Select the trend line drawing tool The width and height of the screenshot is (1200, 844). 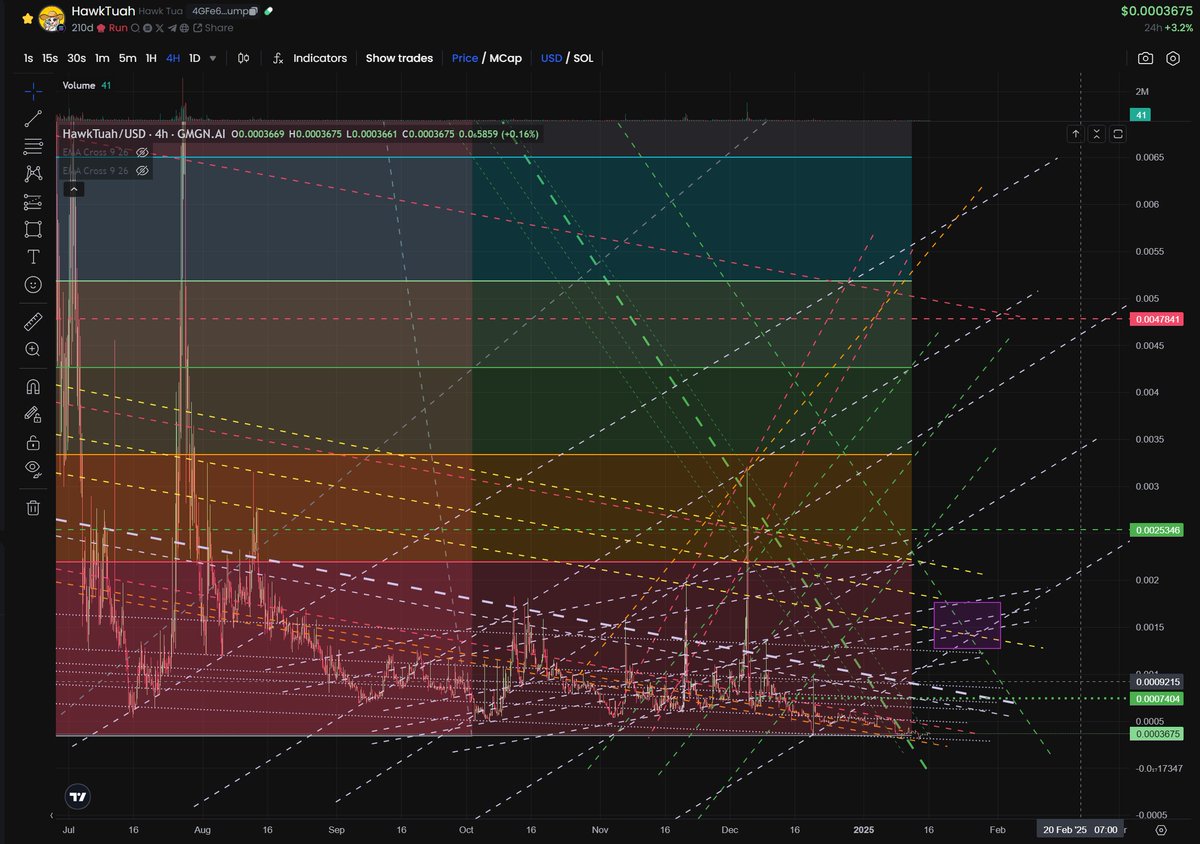[33, 119]
